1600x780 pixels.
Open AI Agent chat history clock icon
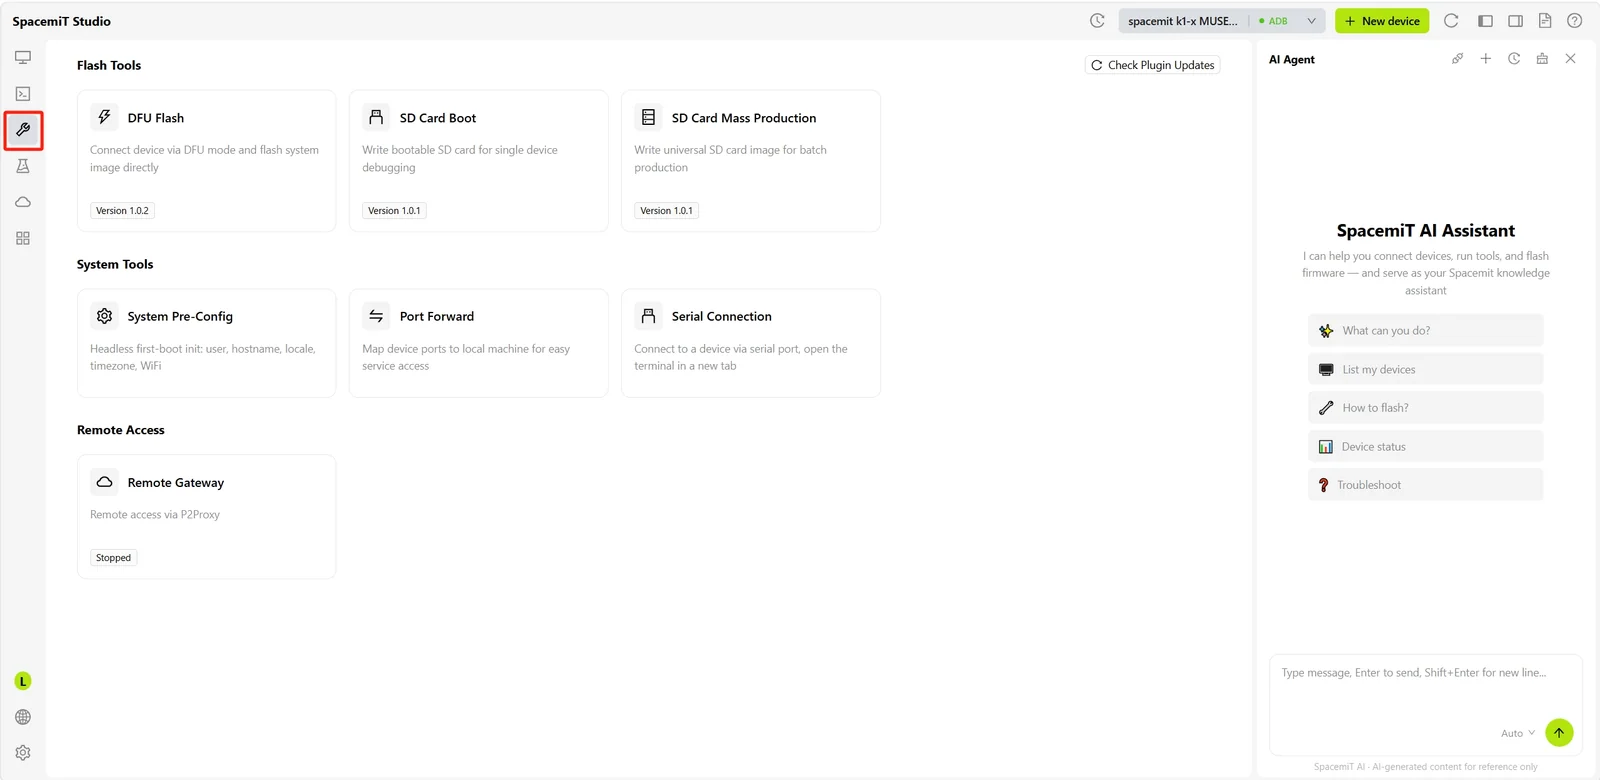1514,59
